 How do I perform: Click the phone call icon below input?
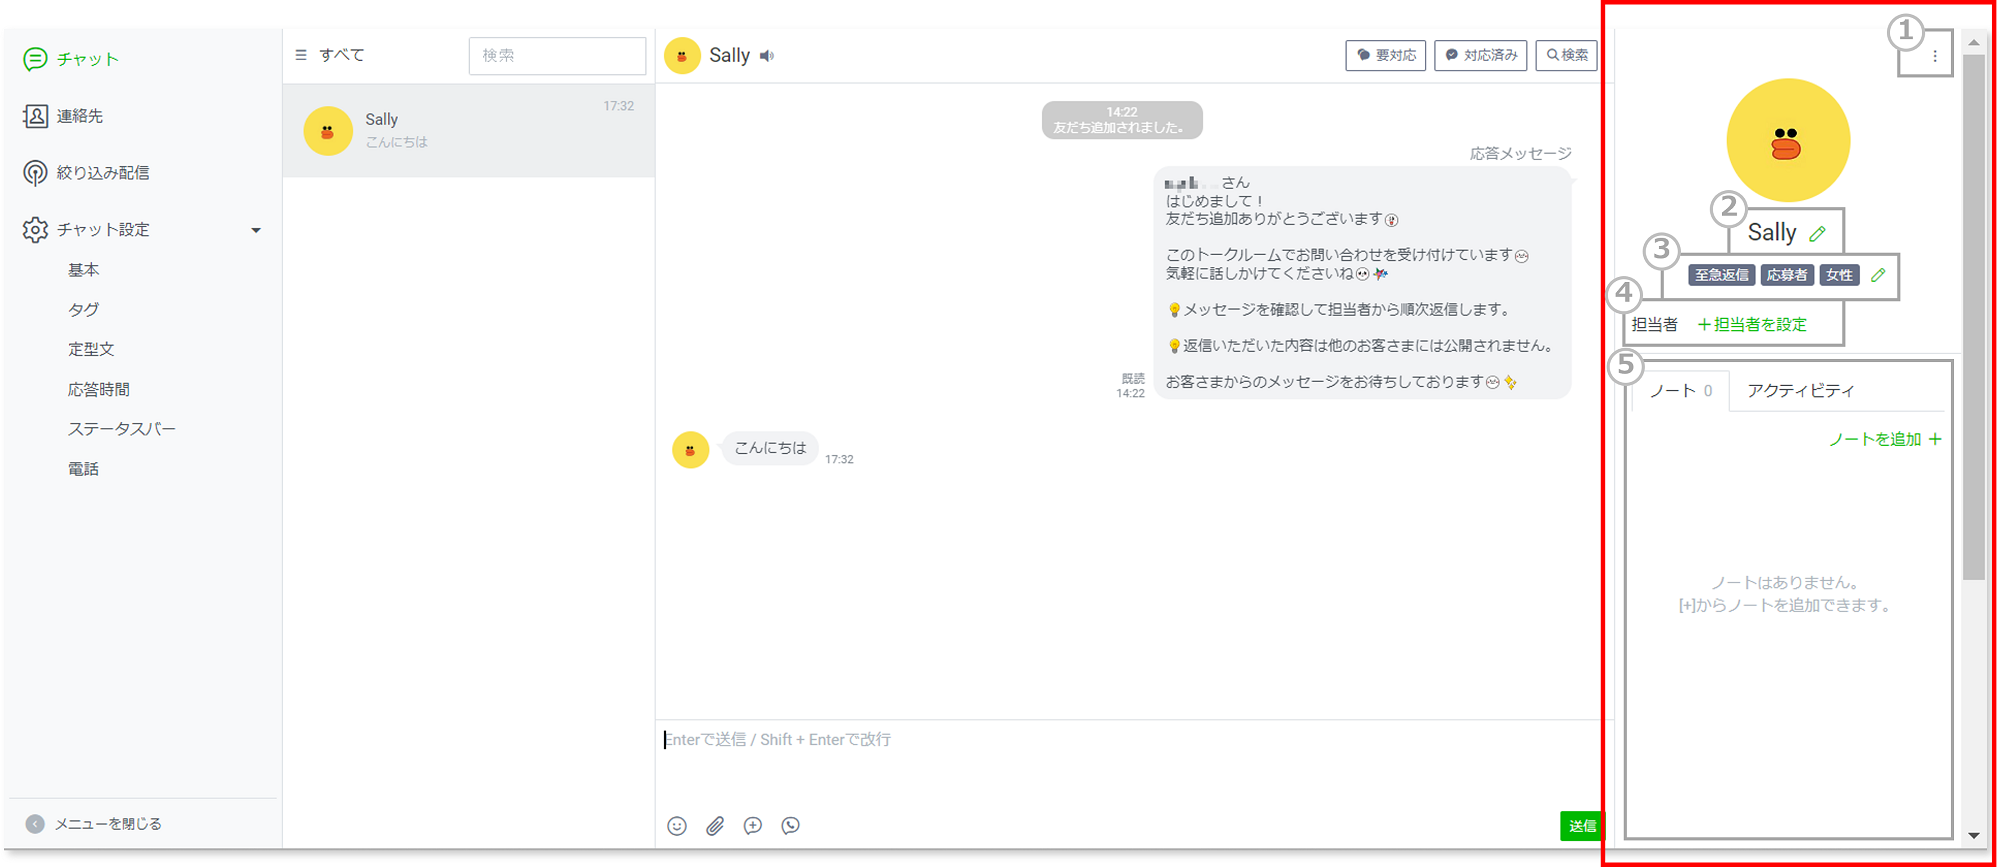tap(791, 826)
